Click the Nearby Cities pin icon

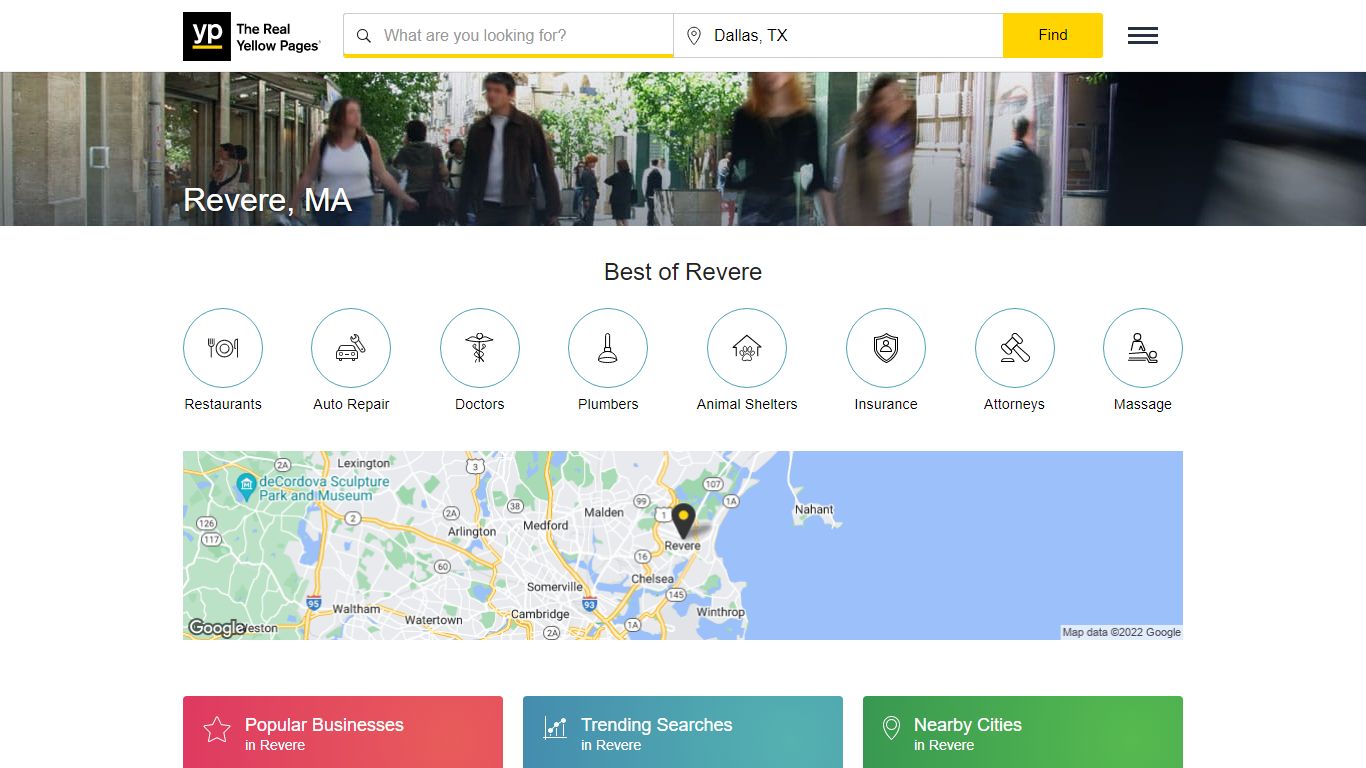coord(891,728)
